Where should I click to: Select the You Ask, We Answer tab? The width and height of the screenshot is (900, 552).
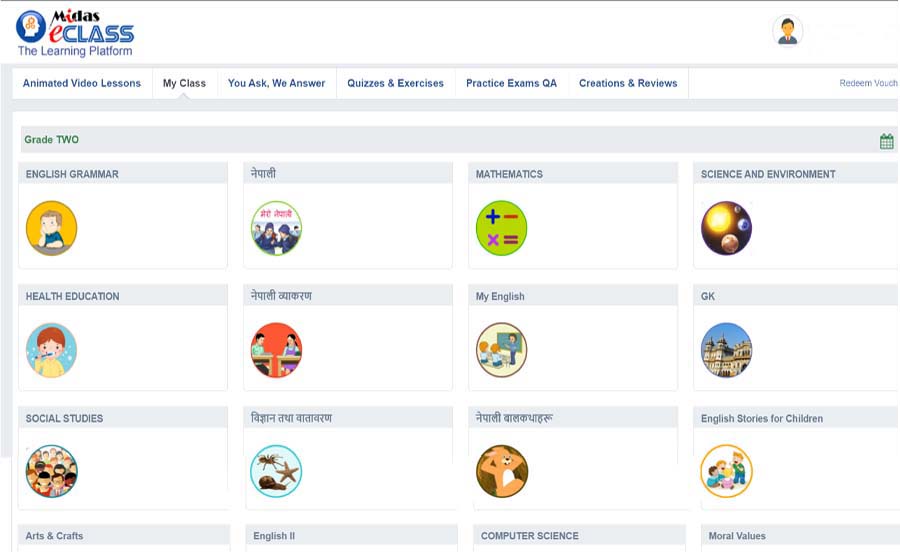(x=276, y=83)
